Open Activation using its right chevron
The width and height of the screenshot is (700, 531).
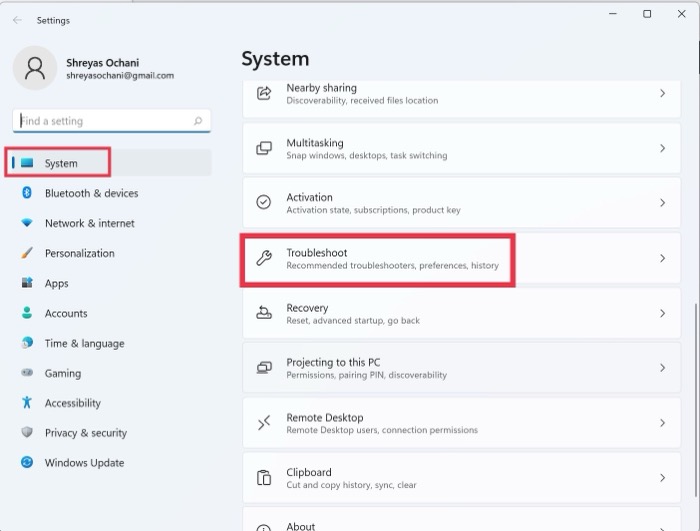pyautogui.click(x=662, y=203)
